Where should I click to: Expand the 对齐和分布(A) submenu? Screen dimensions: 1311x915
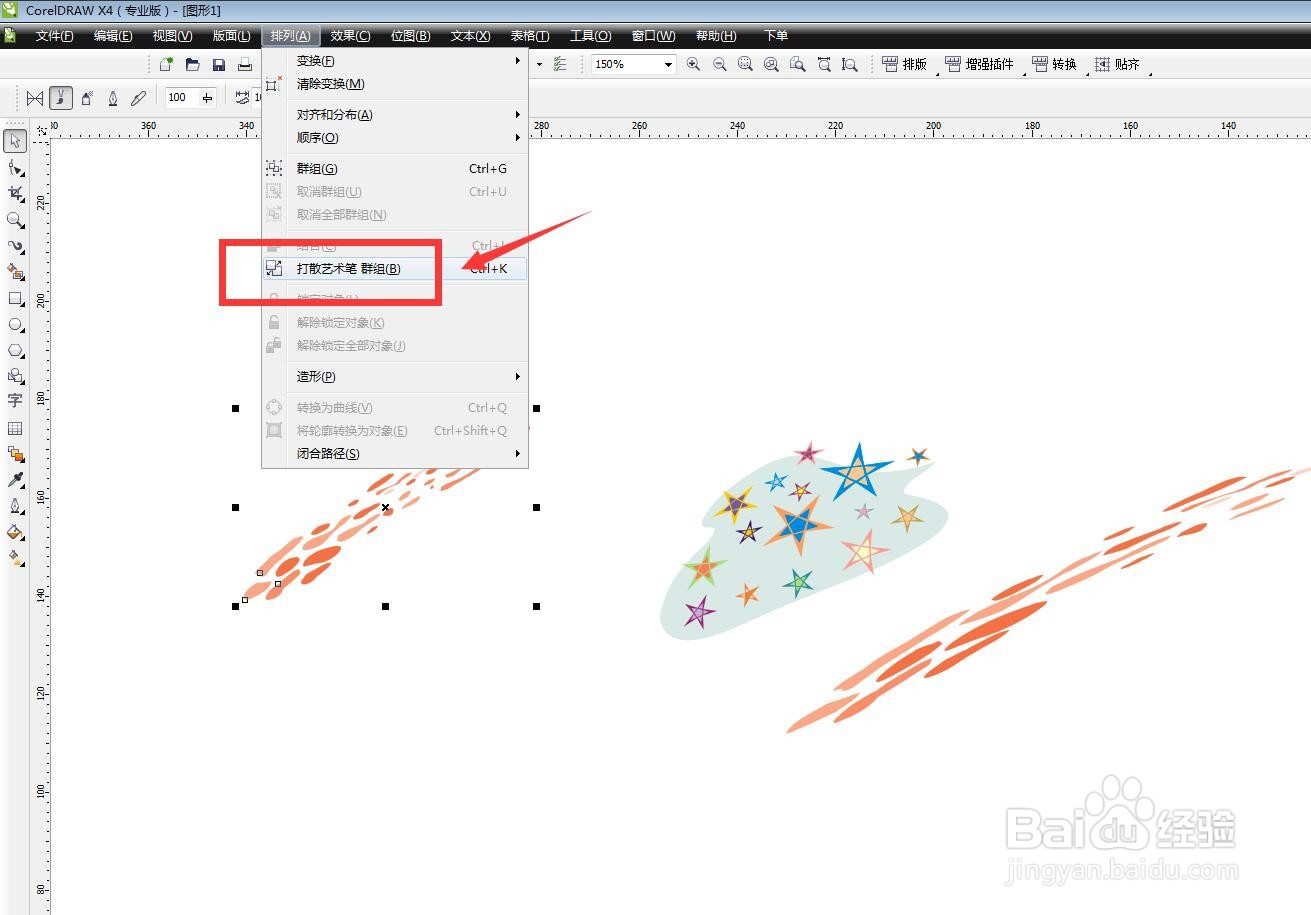[395, 115]
